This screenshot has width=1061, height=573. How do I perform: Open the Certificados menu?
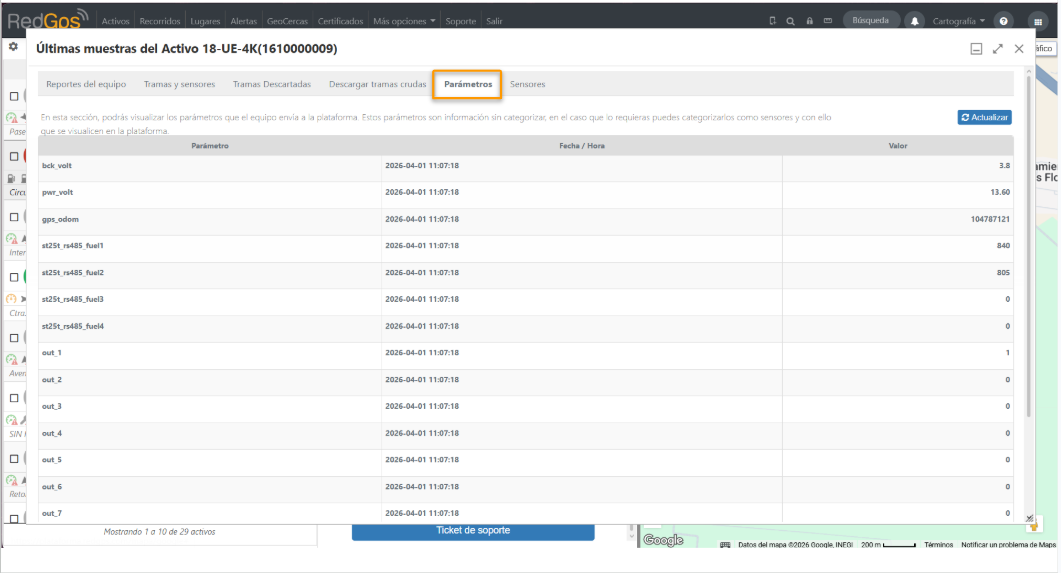(340, 21)
